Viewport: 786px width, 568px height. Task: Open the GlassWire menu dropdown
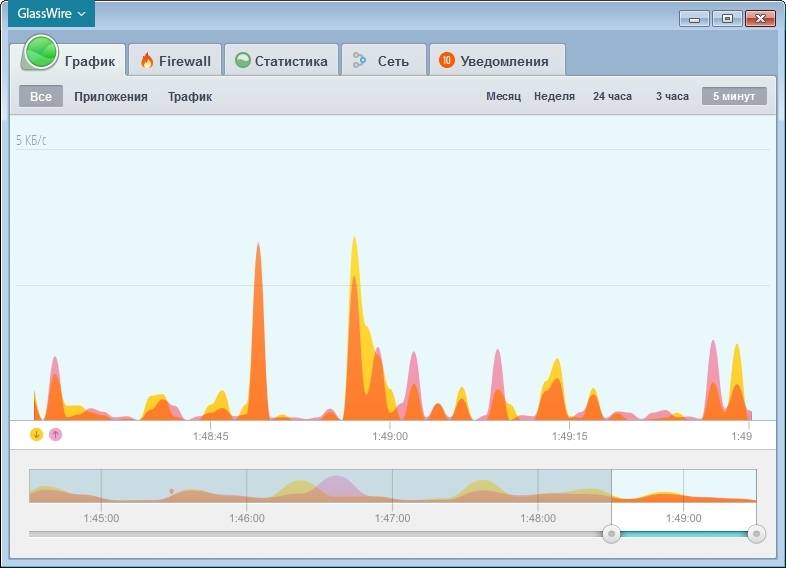[x=51, y=14]
